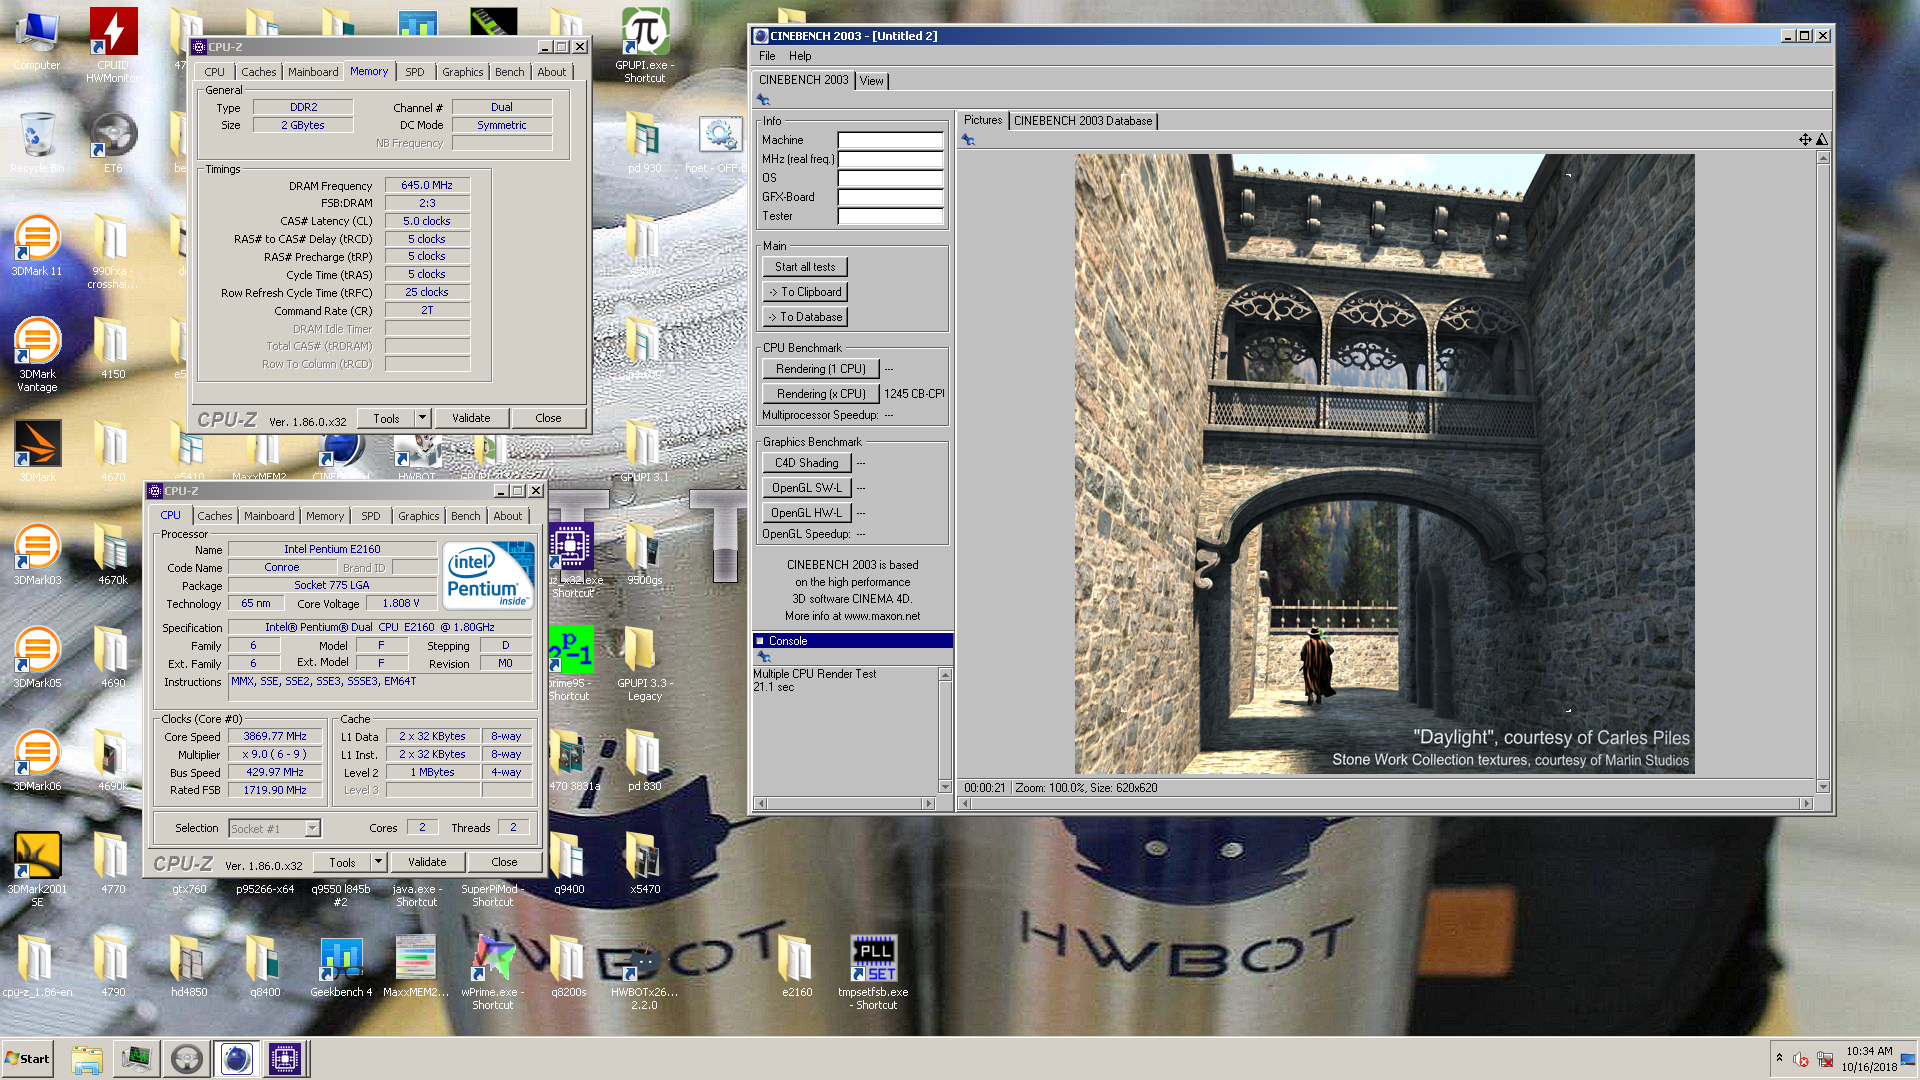The height and width of the screenshot is (1080, 1920).
Task: Launch the 3DMark Vantage shortcut
Action: coord(37,355)
